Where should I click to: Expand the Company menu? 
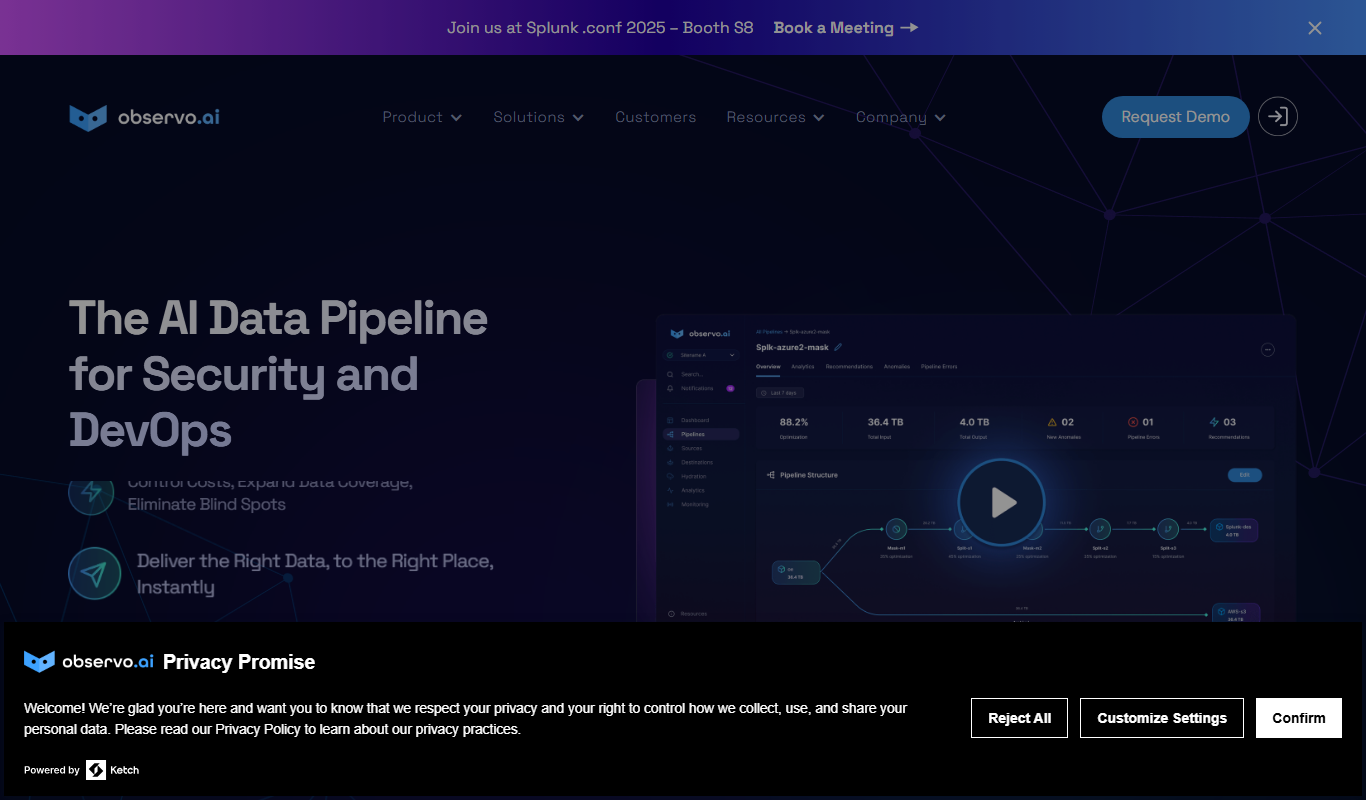click(900, 117)
